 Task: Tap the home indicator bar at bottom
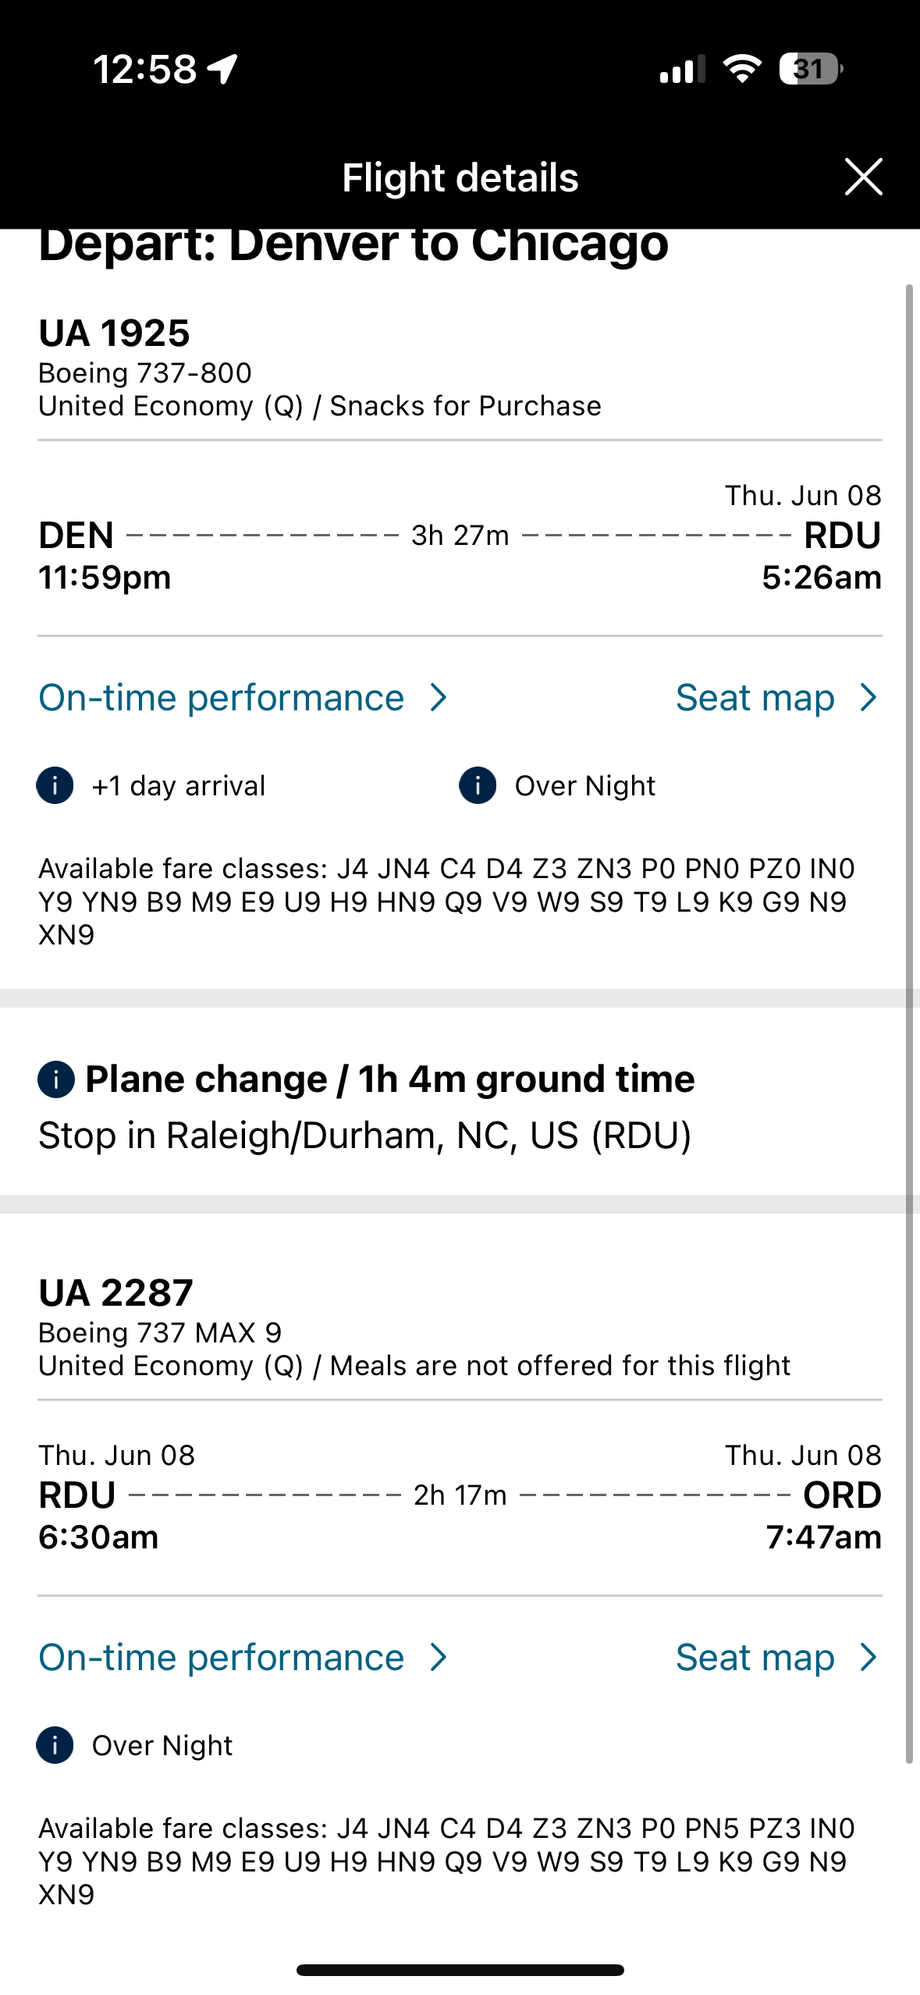click(460, 1970)
